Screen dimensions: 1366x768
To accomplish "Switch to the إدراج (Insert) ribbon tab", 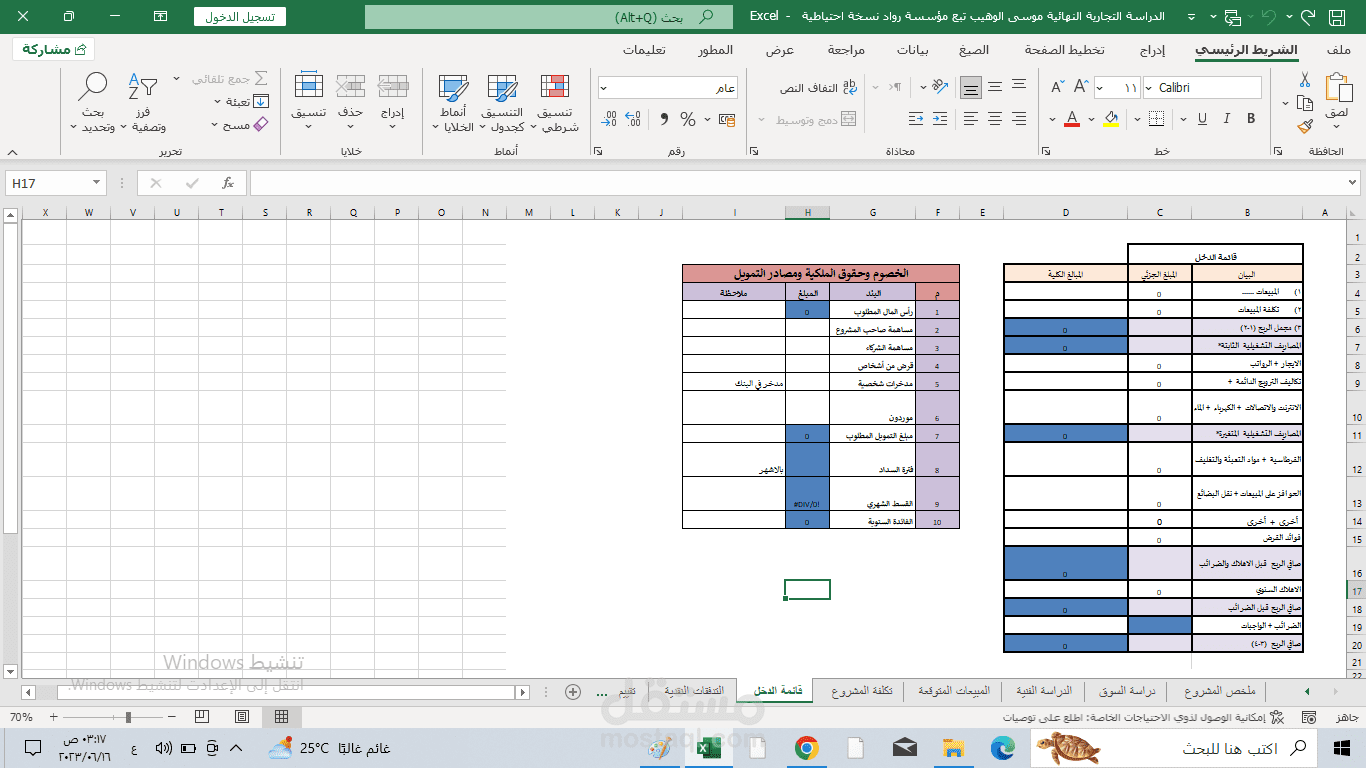I will pos(1153,50).
